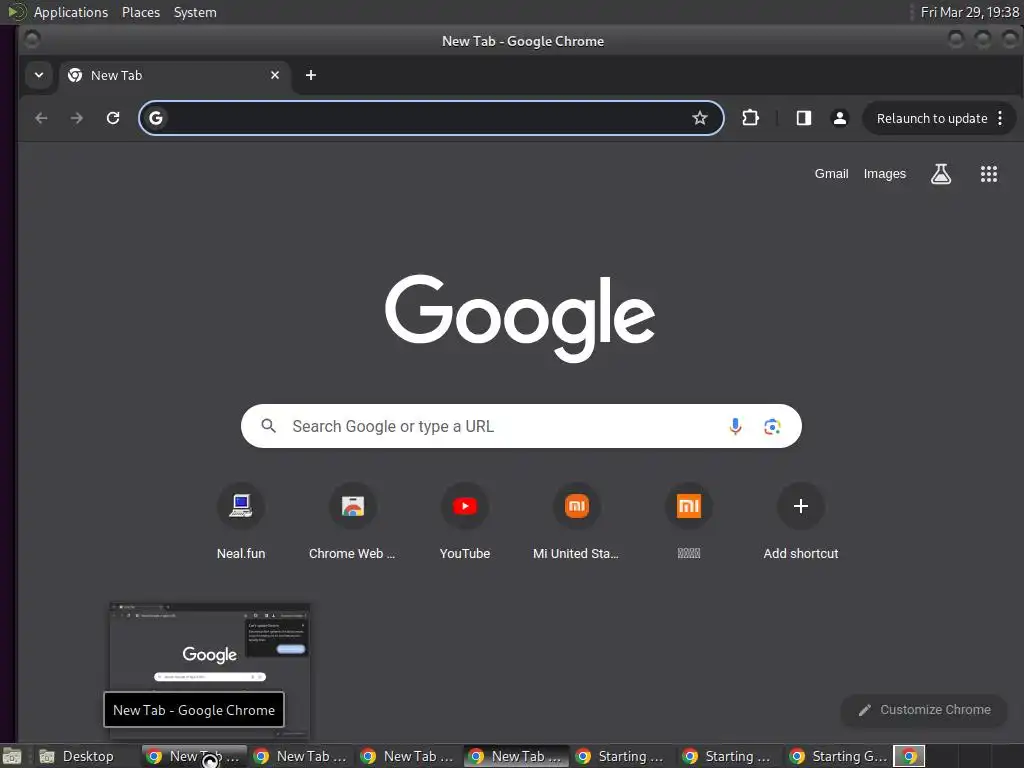Click the last Chrome icon-only taskbar entry
1024x768 pixels.
pyautogui.click(x=909, y=756)
